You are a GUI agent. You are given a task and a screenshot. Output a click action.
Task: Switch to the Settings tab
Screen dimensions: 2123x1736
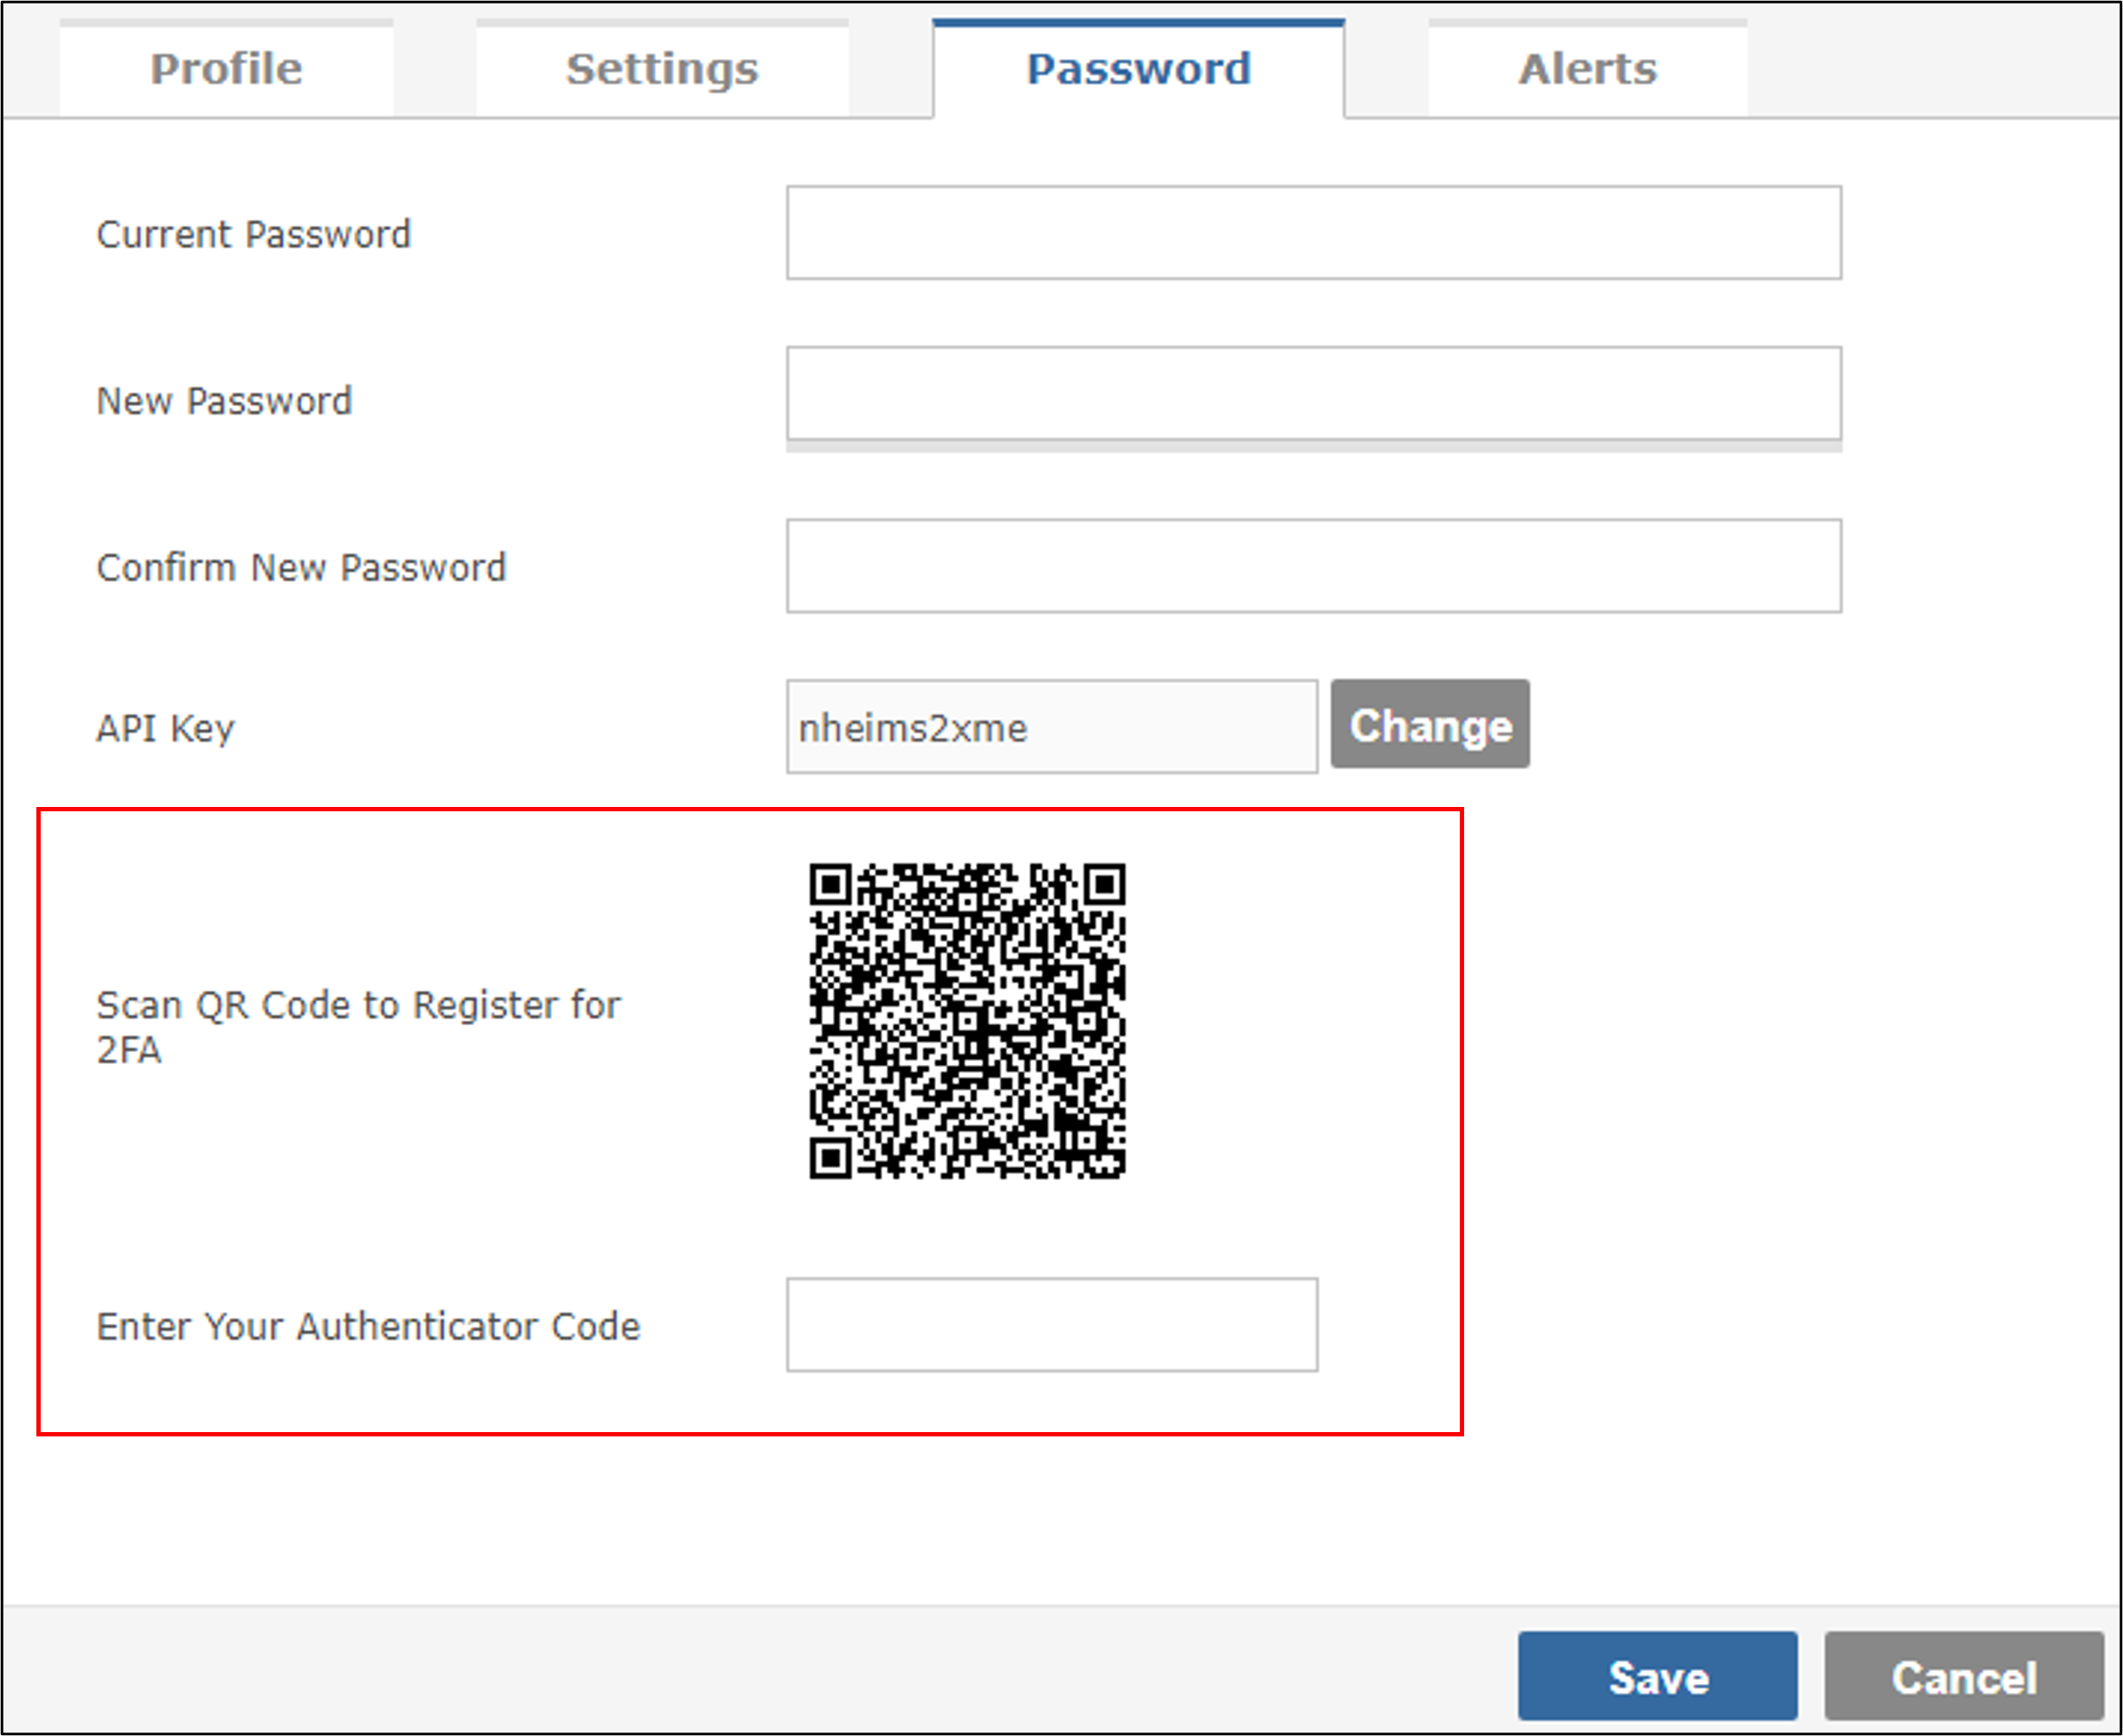[x=662, y=68]
